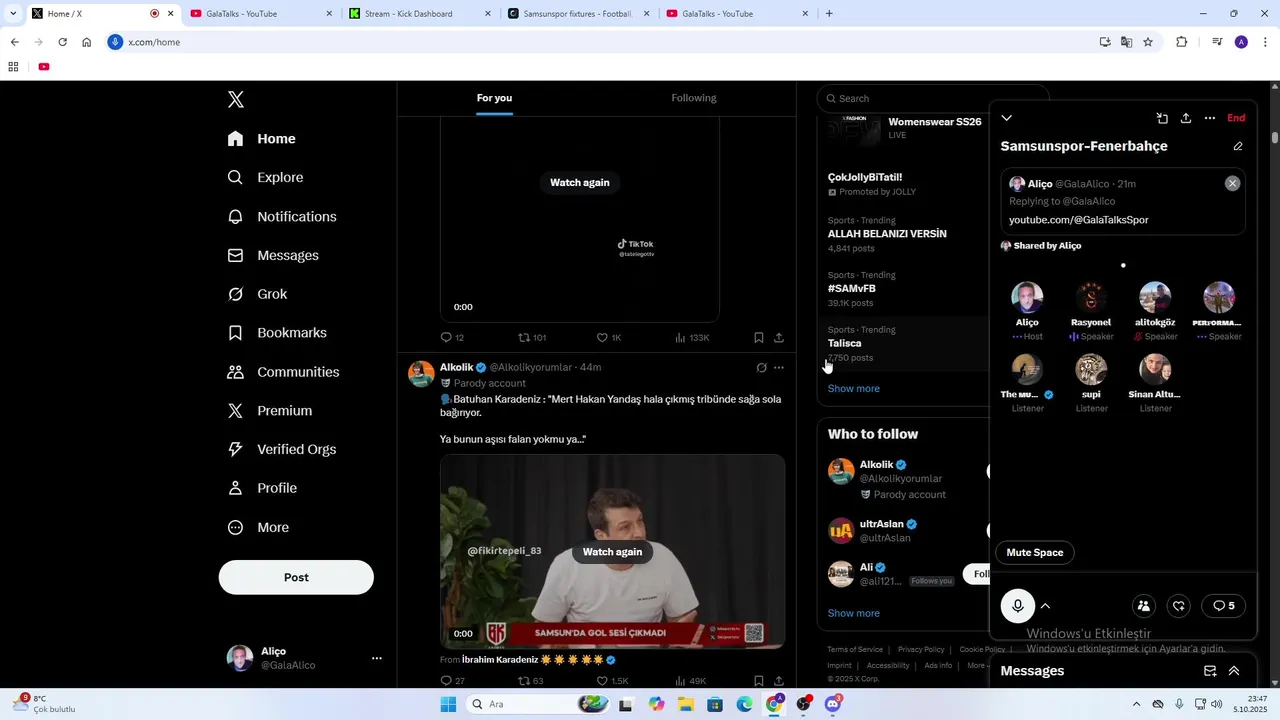Repost the TikTok post with 101 reposts
The image size is (1280, 720).
pos(532,338)
